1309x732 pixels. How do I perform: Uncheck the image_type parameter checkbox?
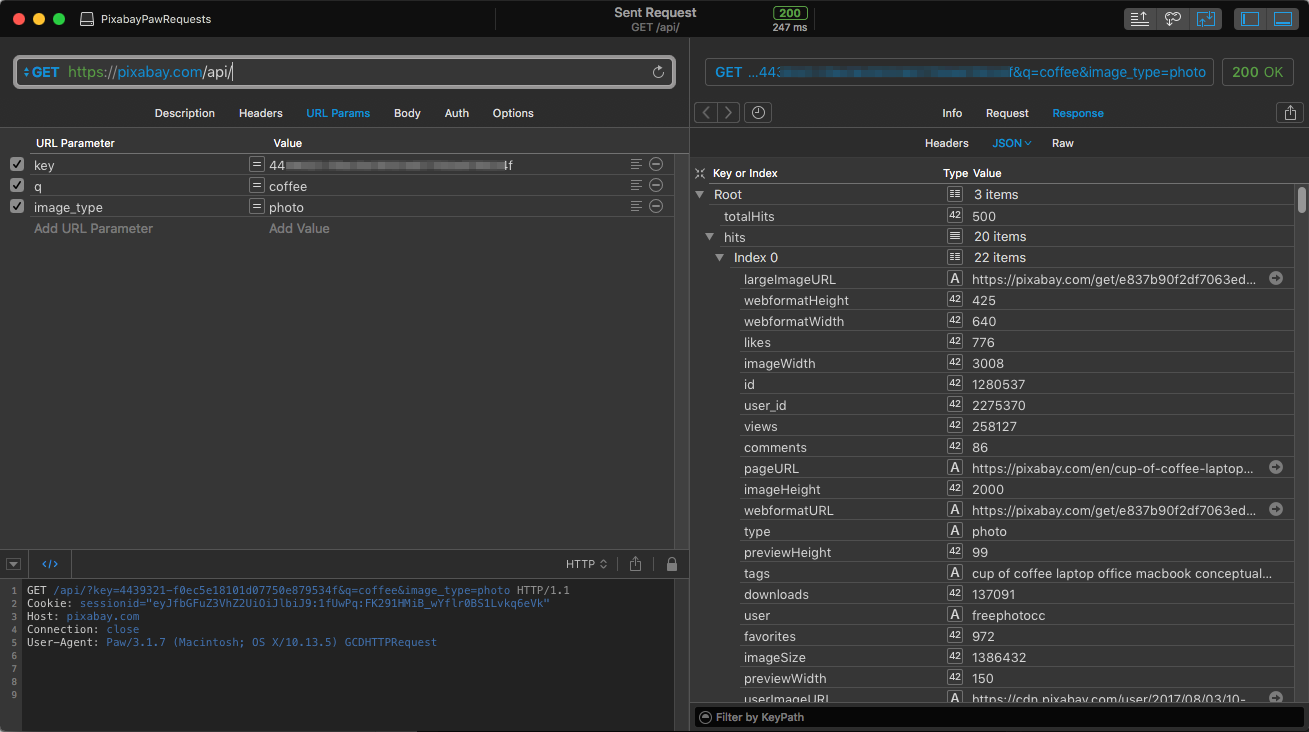[x=16, y=206]
